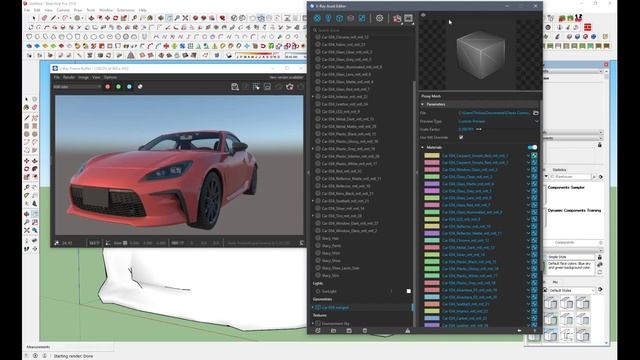The width and height of the screenshot is (640, 360).
Task: Open Lights category in Asset Editor toolbar
Action: coord(328,18)
